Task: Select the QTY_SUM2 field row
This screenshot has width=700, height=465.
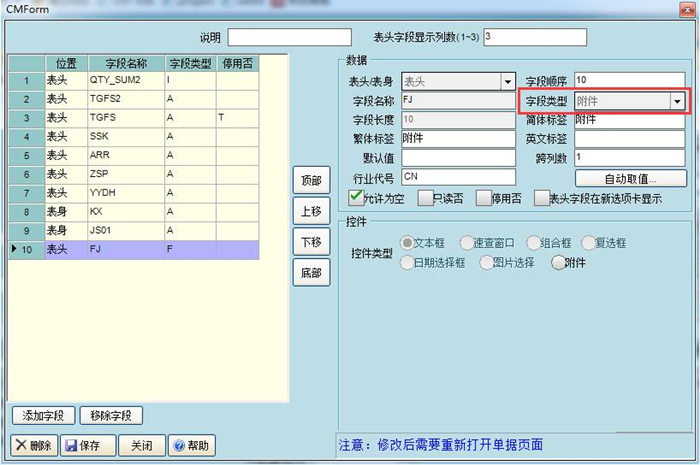Action: pyautogui.click(x=134, y=80)
